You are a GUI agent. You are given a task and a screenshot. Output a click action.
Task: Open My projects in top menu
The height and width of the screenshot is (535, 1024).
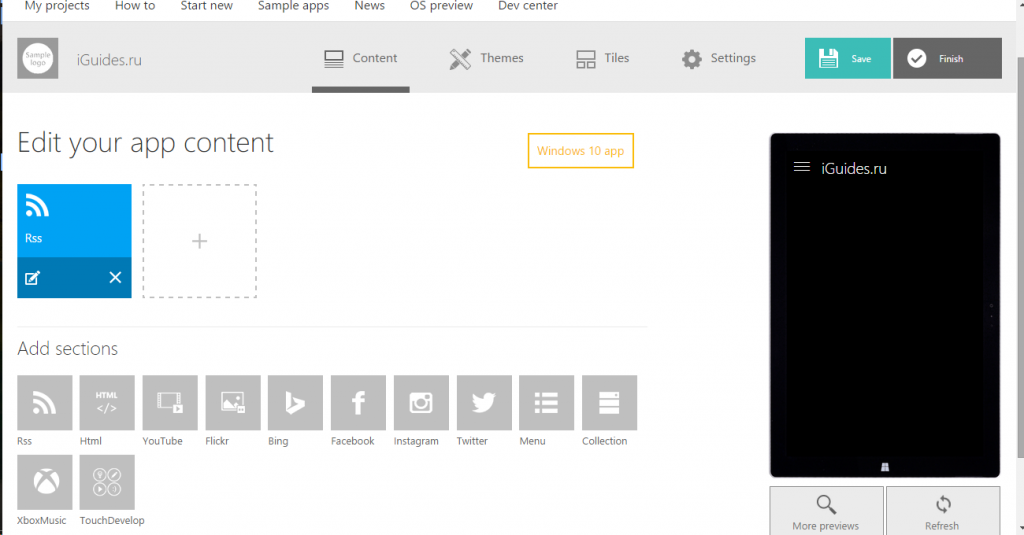pos(57,7)
